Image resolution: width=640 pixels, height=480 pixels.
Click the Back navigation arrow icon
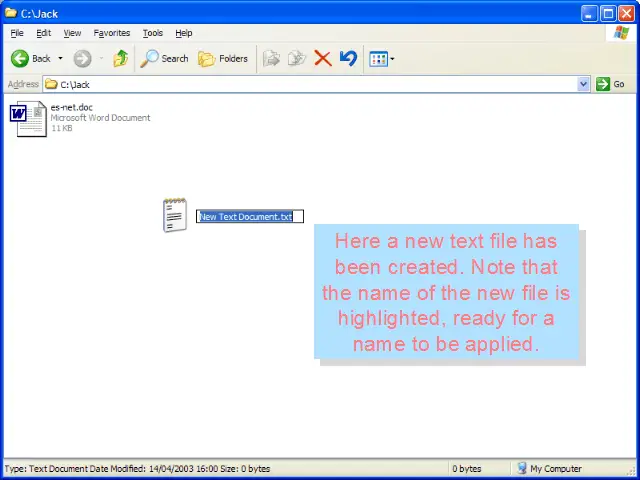tap(20, 59)
